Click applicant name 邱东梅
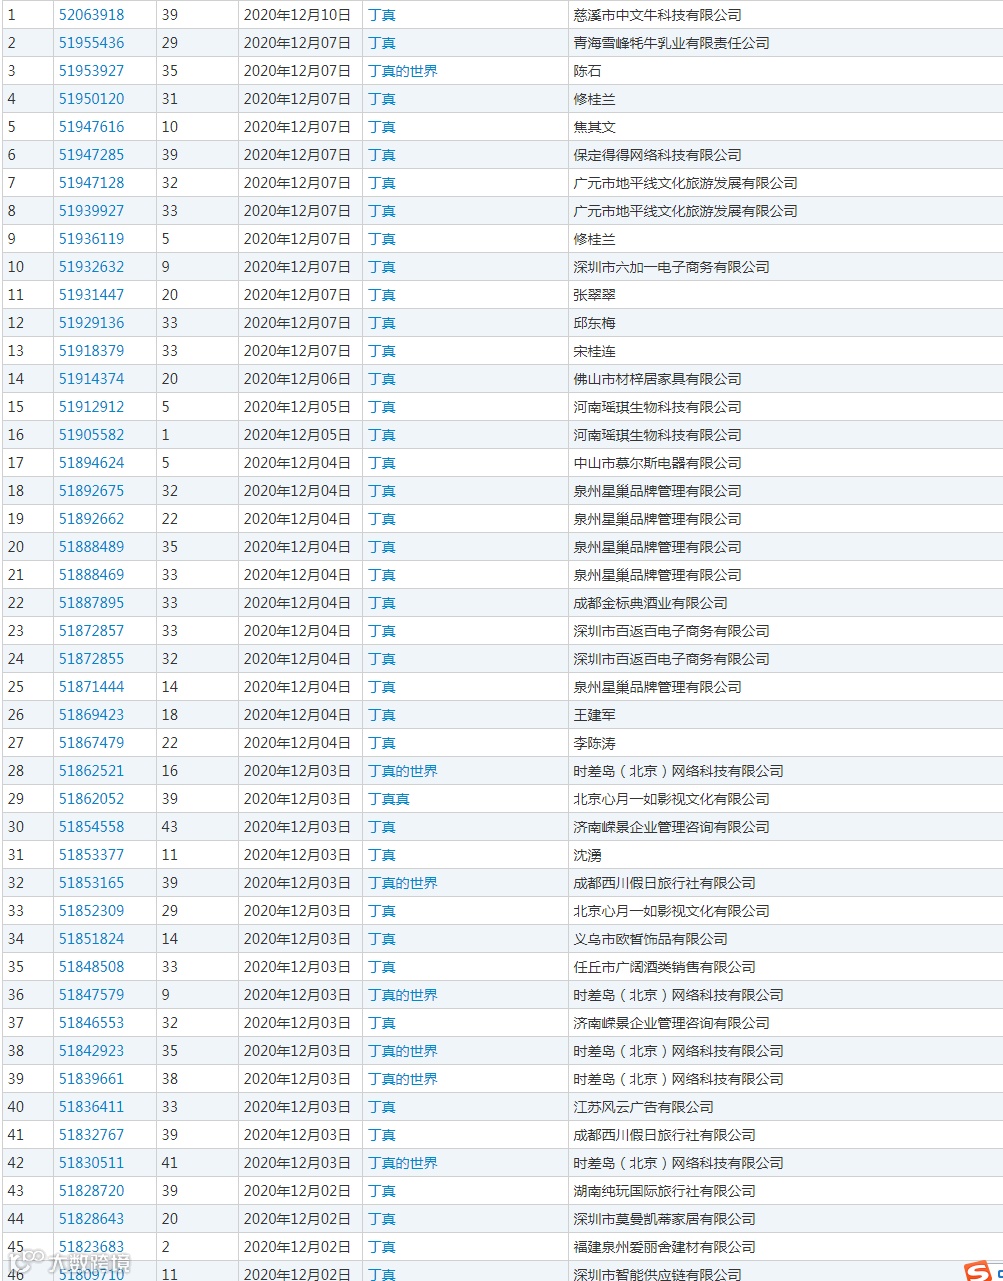Screen dimensions: 1003x1281 (595, 323)
